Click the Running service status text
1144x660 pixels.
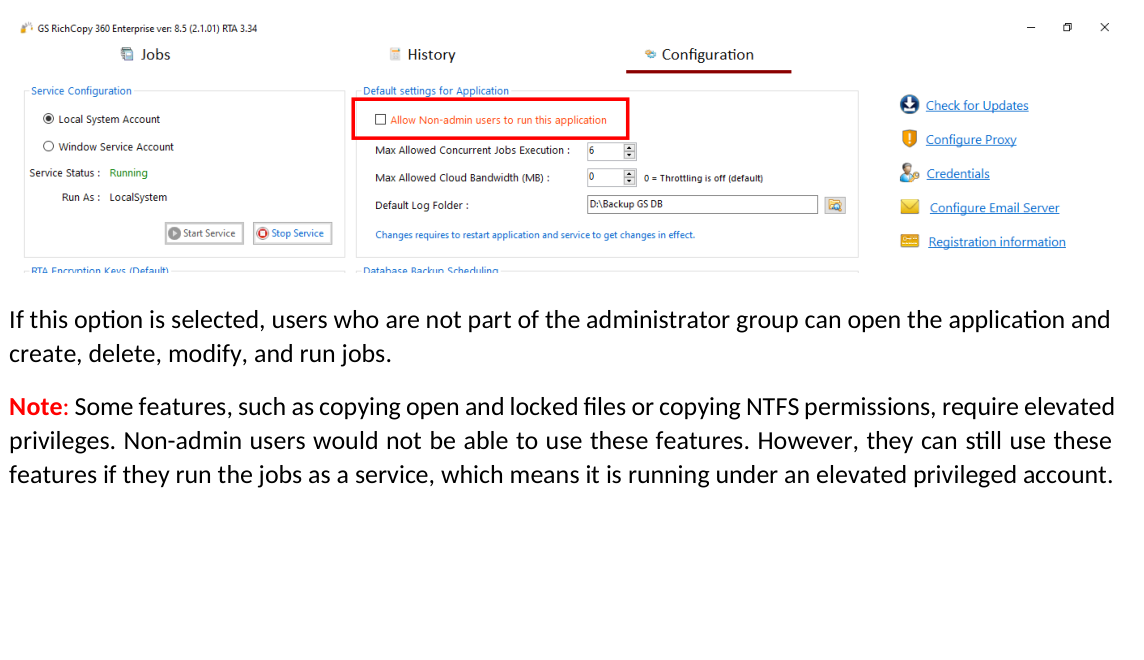click(x=128, y=173)
